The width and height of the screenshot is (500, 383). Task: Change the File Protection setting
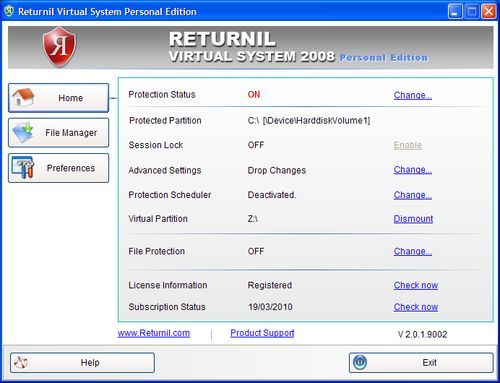pyautogui.click(x=413, y=251)
